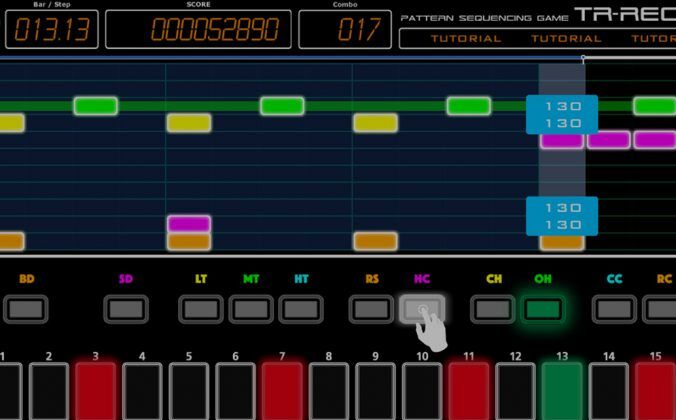Select the CC crash cymbal button
Viewport: 676px width, 420px height.
click(614, 309)
